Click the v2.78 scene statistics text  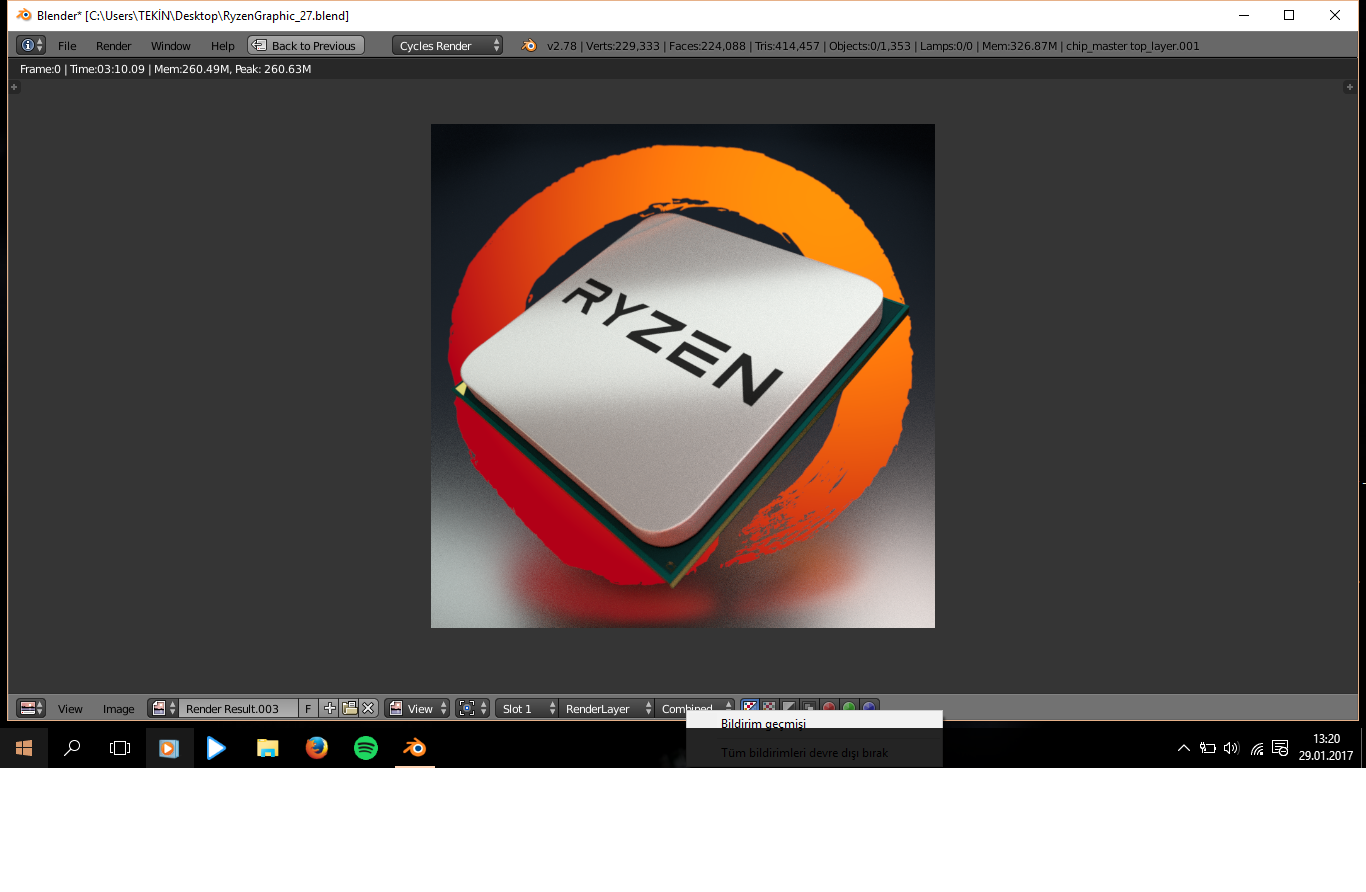[872, 46]
